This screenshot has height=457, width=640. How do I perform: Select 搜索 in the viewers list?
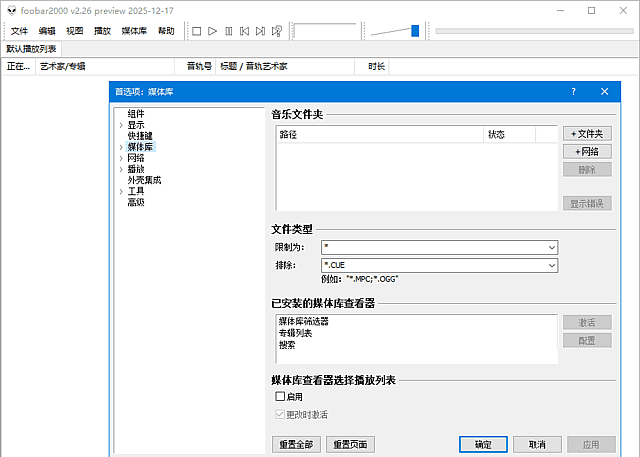click(x=287, y=345)
